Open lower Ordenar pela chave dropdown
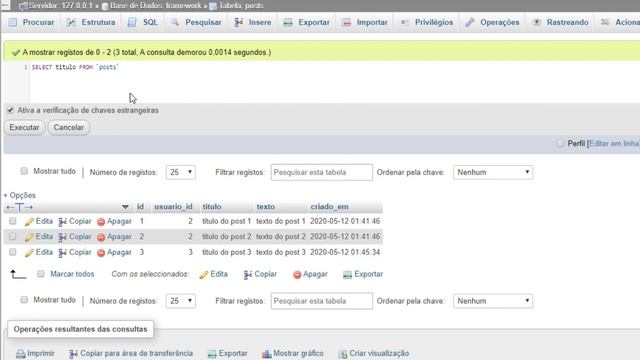640x360 pixels. click(493, 301)
